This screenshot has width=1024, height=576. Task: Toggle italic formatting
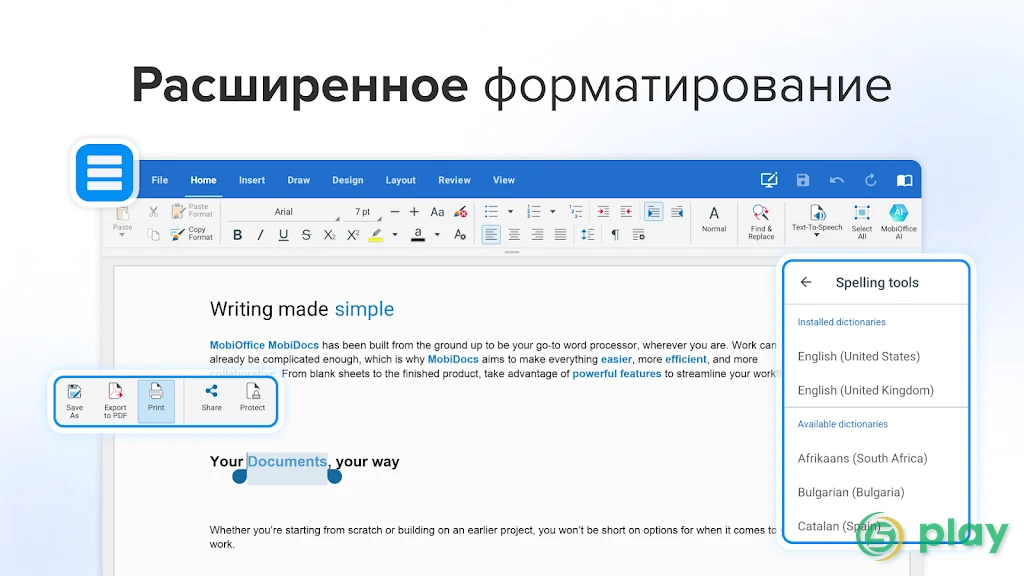point(260,235)
